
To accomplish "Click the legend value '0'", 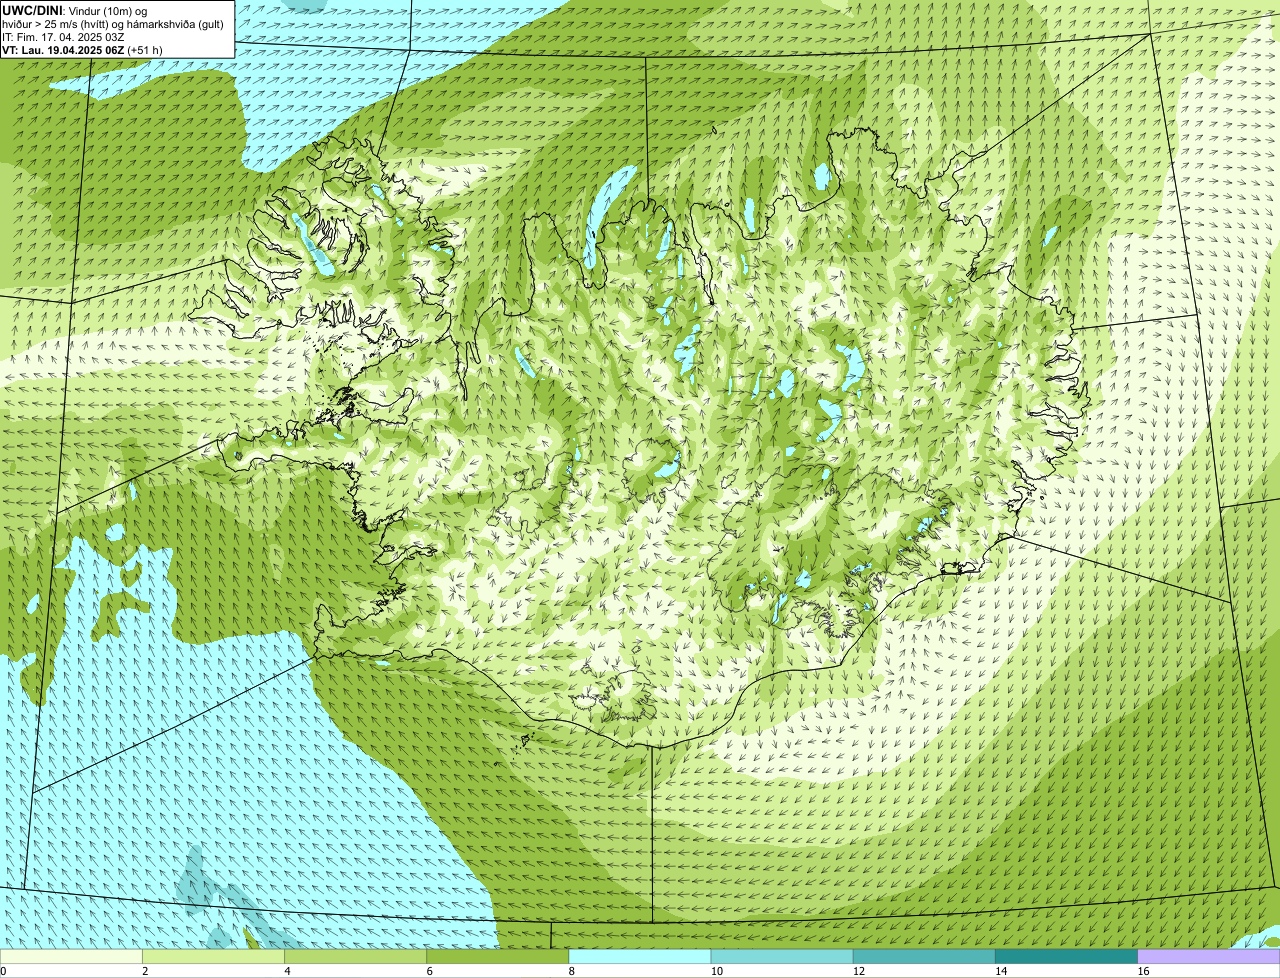I will pyautogui.click(x=3, y=971).
